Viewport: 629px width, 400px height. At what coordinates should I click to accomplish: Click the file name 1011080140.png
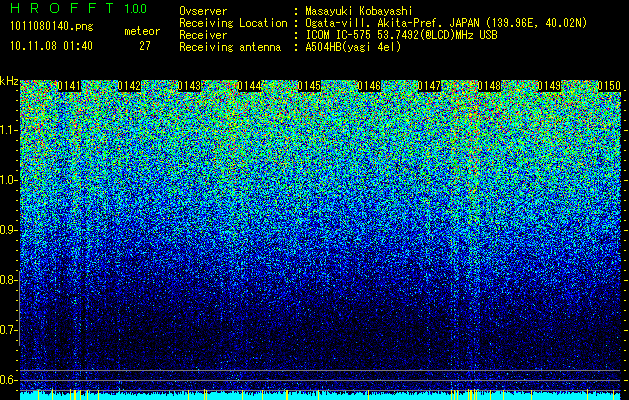coord(52,27)
